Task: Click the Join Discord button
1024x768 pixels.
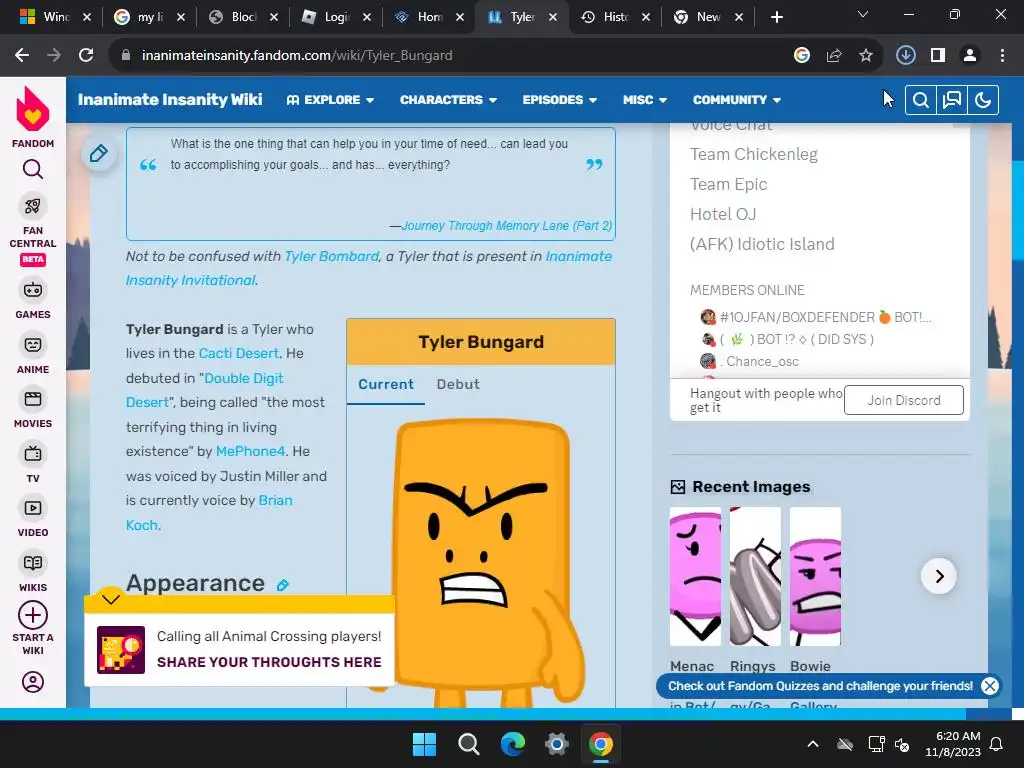Action: pos(904,400)
